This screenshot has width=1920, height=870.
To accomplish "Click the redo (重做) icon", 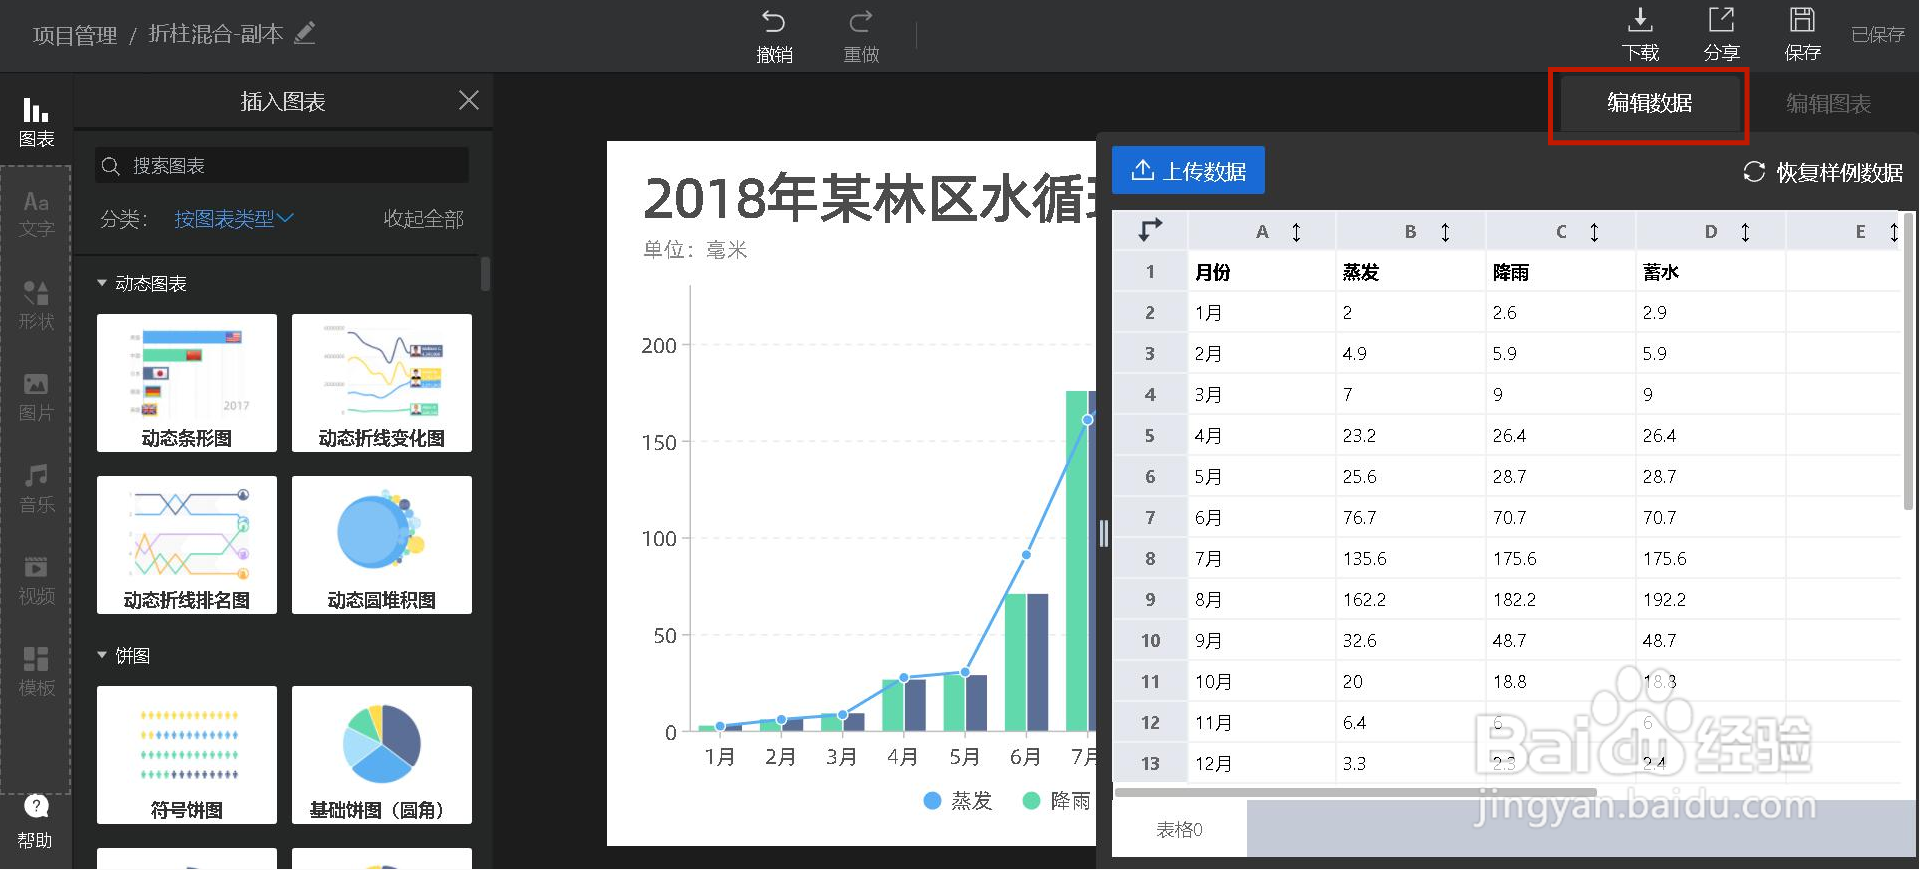I will [861, 22].
